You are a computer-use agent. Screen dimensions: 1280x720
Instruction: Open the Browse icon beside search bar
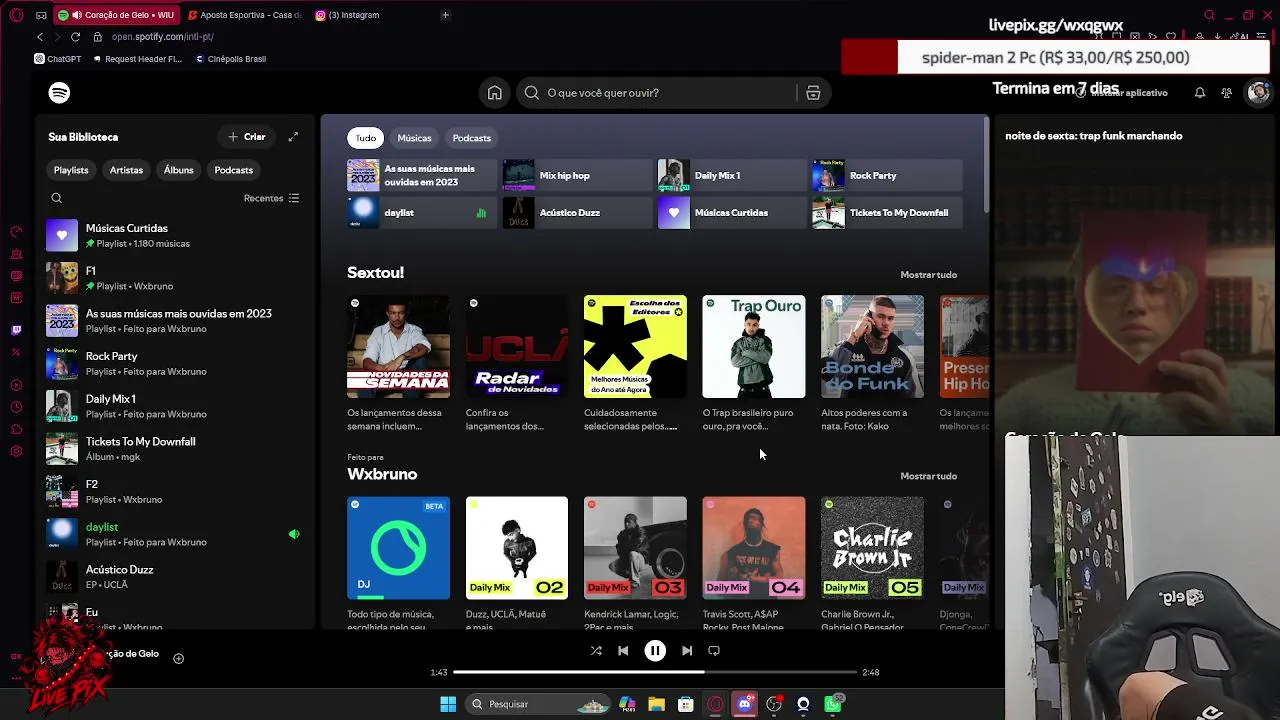click(813, 93)
